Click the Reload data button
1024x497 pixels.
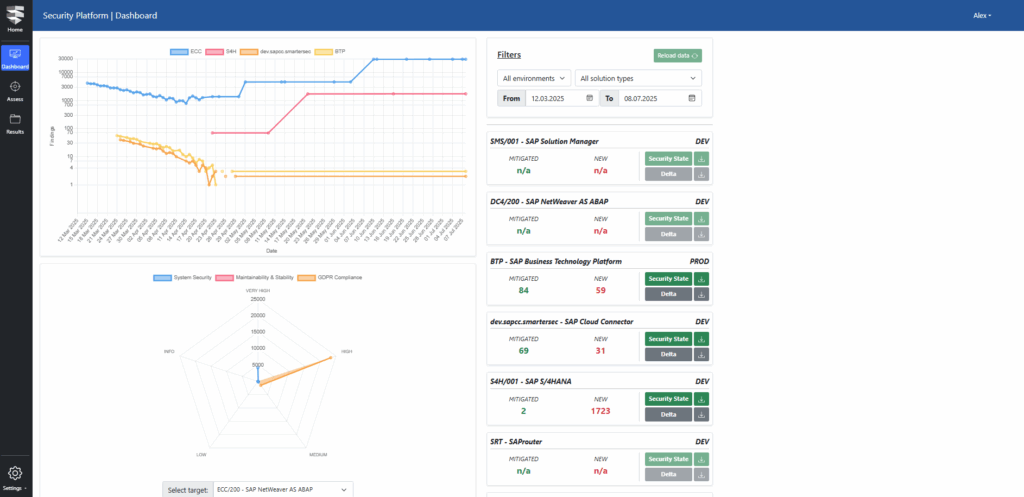pyautogui.click(x=678, y=55)
